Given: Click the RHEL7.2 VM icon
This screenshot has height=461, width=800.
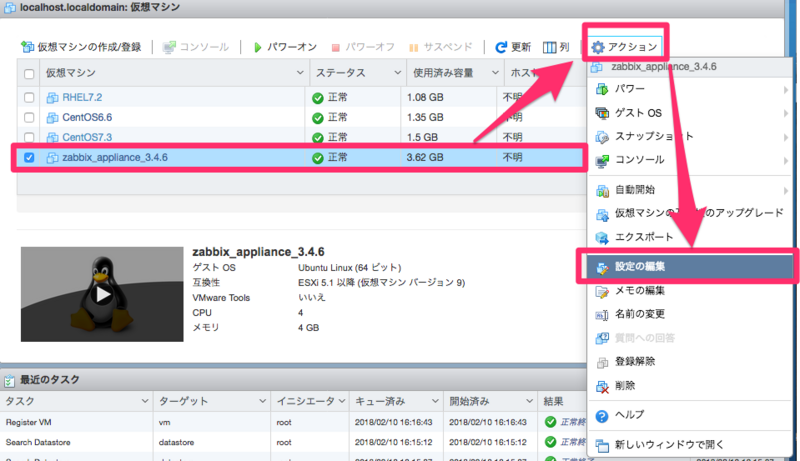Looking at the screenshot, I should [x=52, y=97].
